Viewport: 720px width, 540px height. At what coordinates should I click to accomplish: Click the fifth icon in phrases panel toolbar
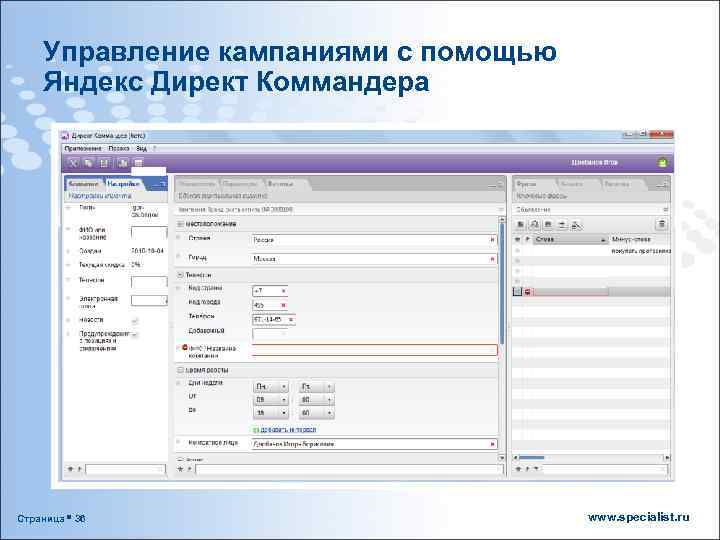[576, 225]
